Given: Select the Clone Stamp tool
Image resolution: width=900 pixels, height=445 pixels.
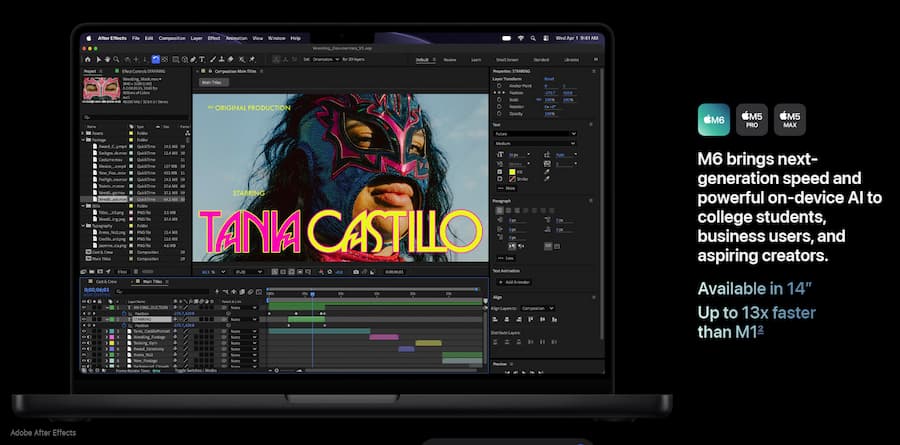Looking at the screenshot, I should pyautogui.click(x=222, y=59).
